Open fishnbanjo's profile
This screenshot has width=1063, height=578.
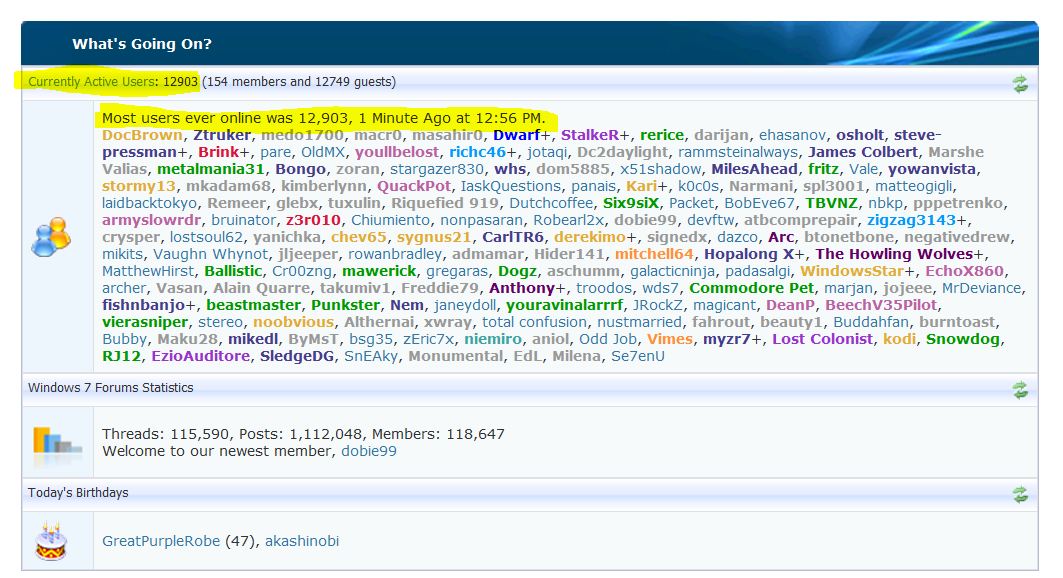144,305
